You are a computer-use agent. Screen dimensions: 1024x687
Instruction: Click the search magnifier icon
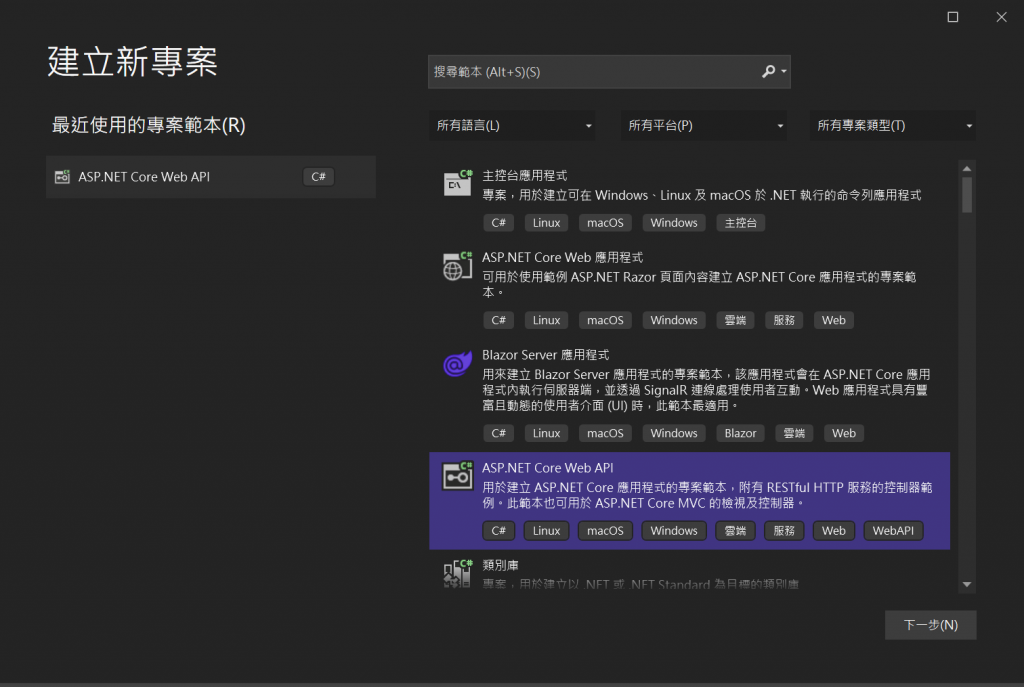click(x=769, y=71)
